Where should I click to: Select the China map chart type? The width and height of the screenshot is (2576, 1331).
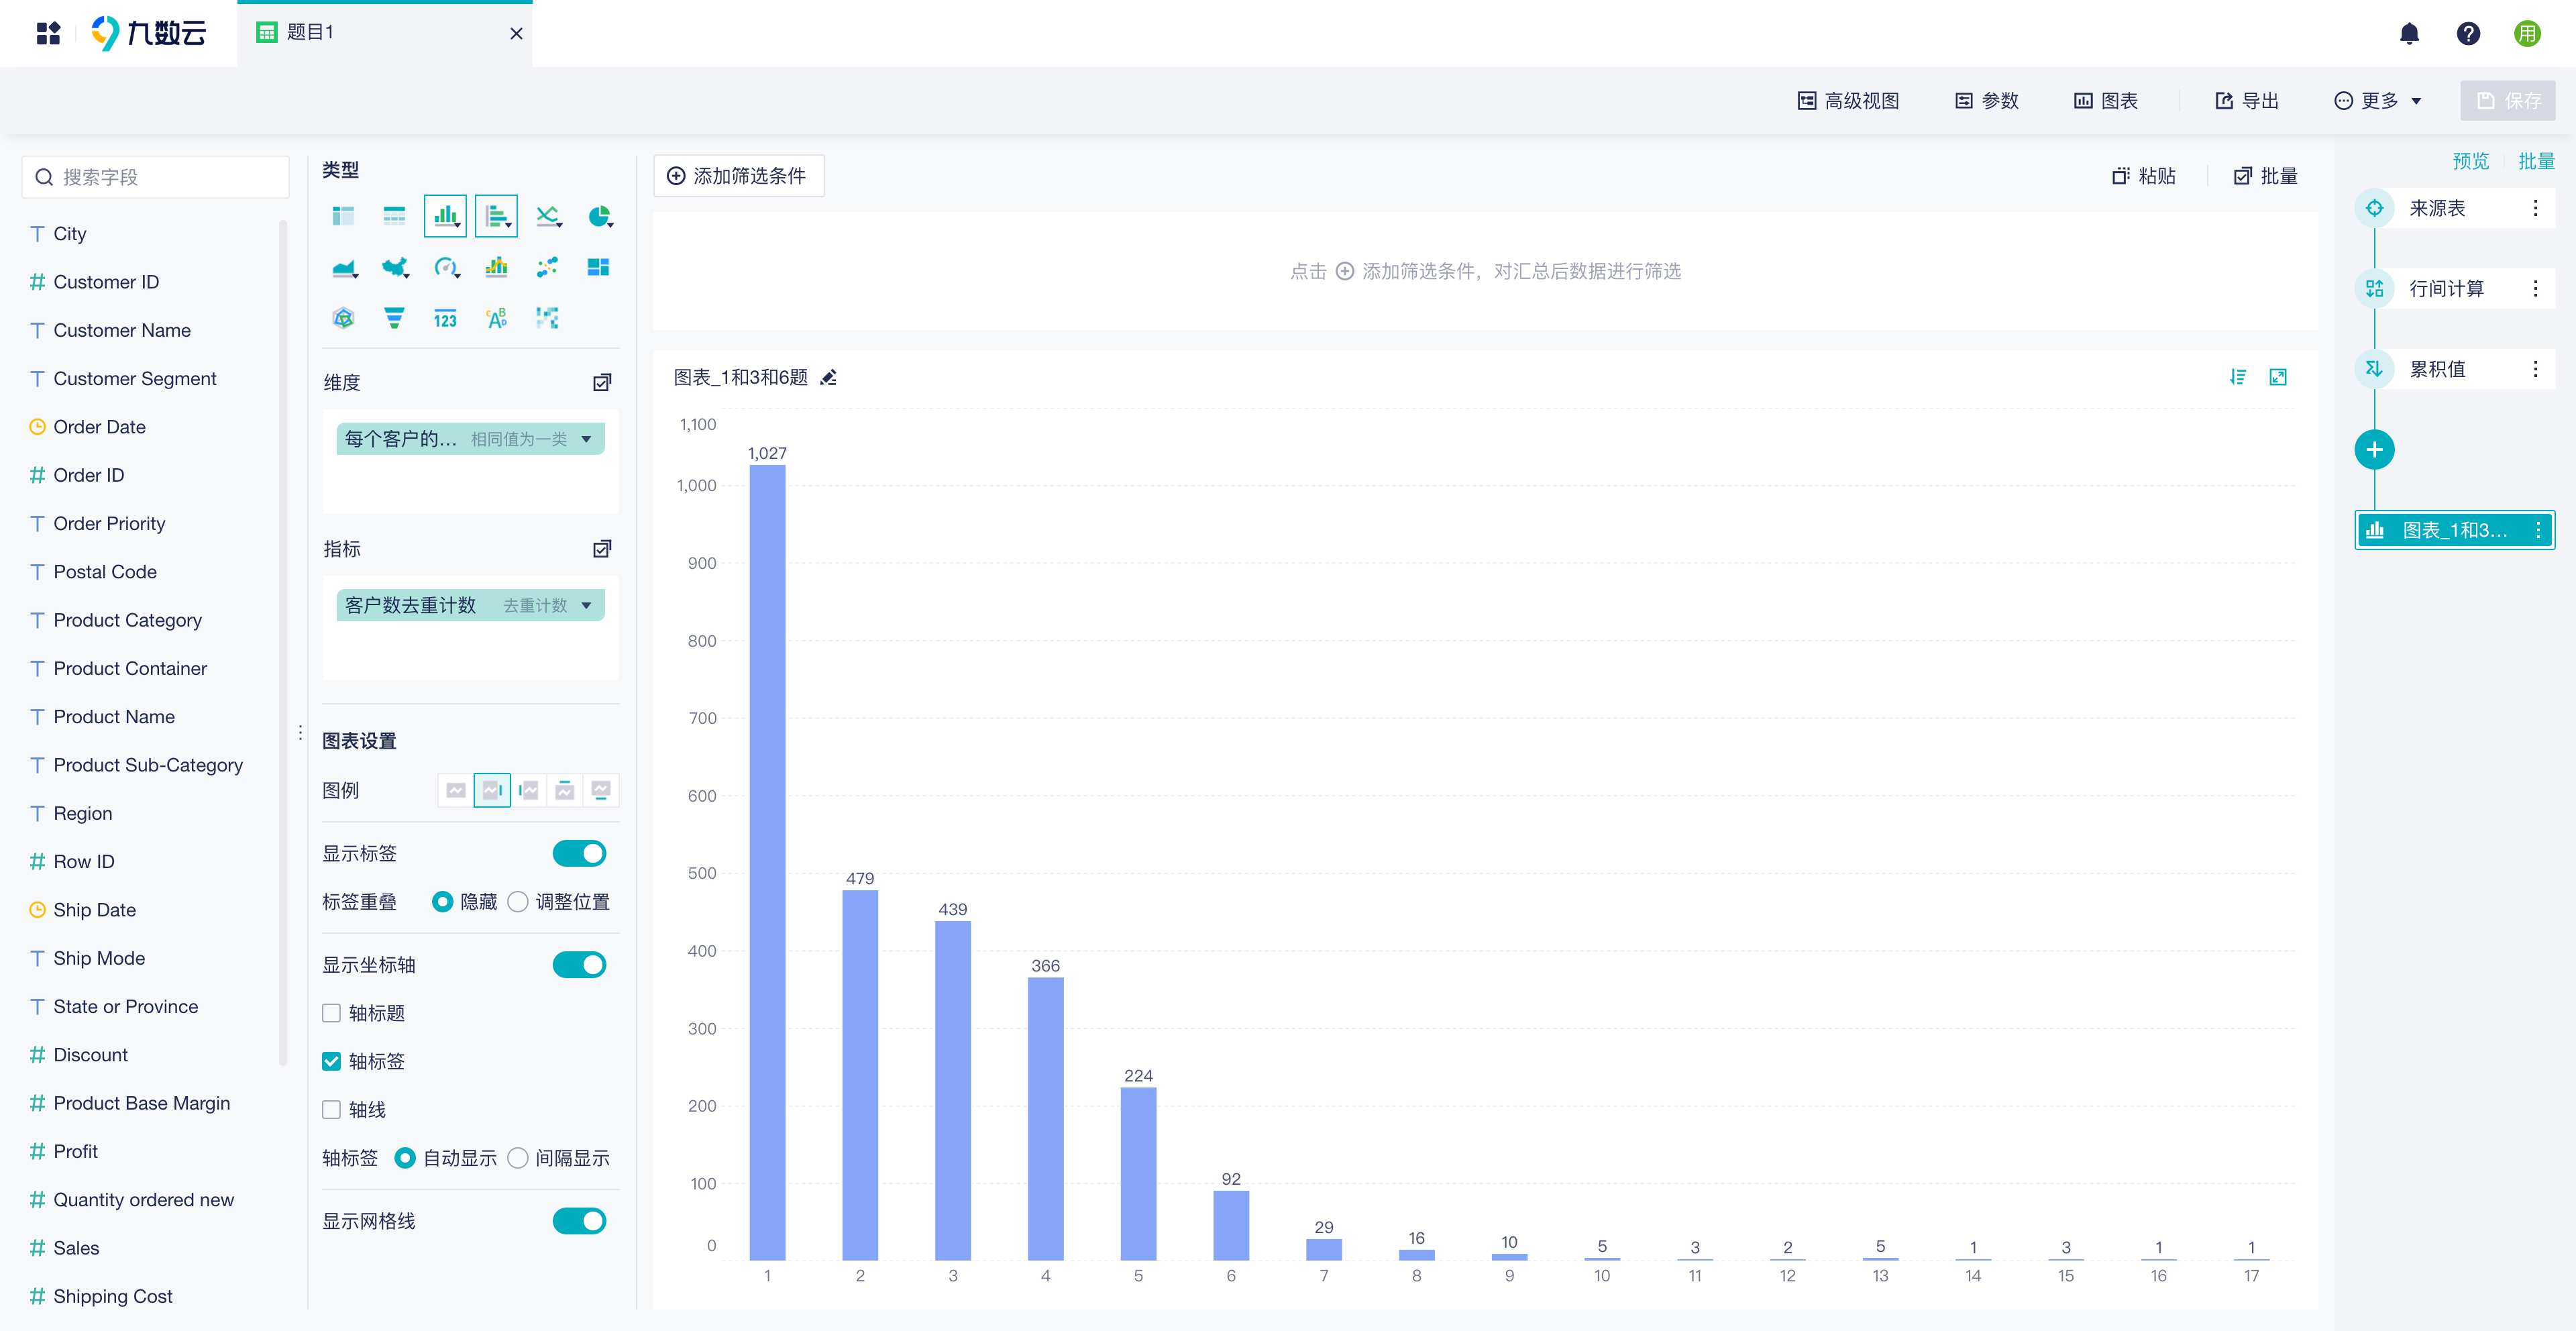[x=395, y=267]
